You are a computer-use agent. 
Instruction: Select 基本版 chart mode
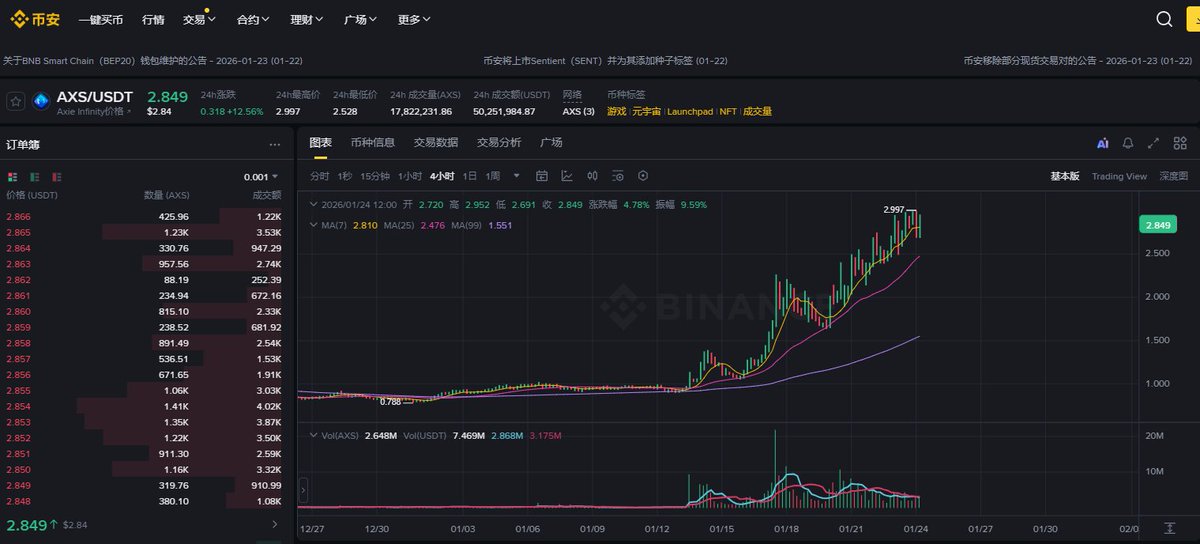pyautogui.click(x=1065, y=176)
